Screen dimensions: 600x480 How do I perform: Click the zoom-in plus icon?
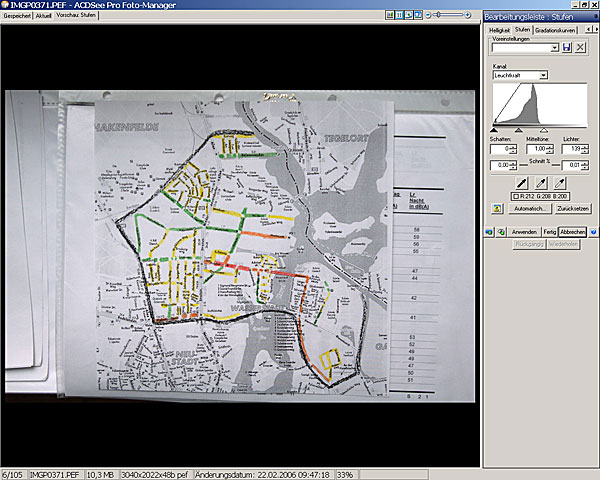468,16
